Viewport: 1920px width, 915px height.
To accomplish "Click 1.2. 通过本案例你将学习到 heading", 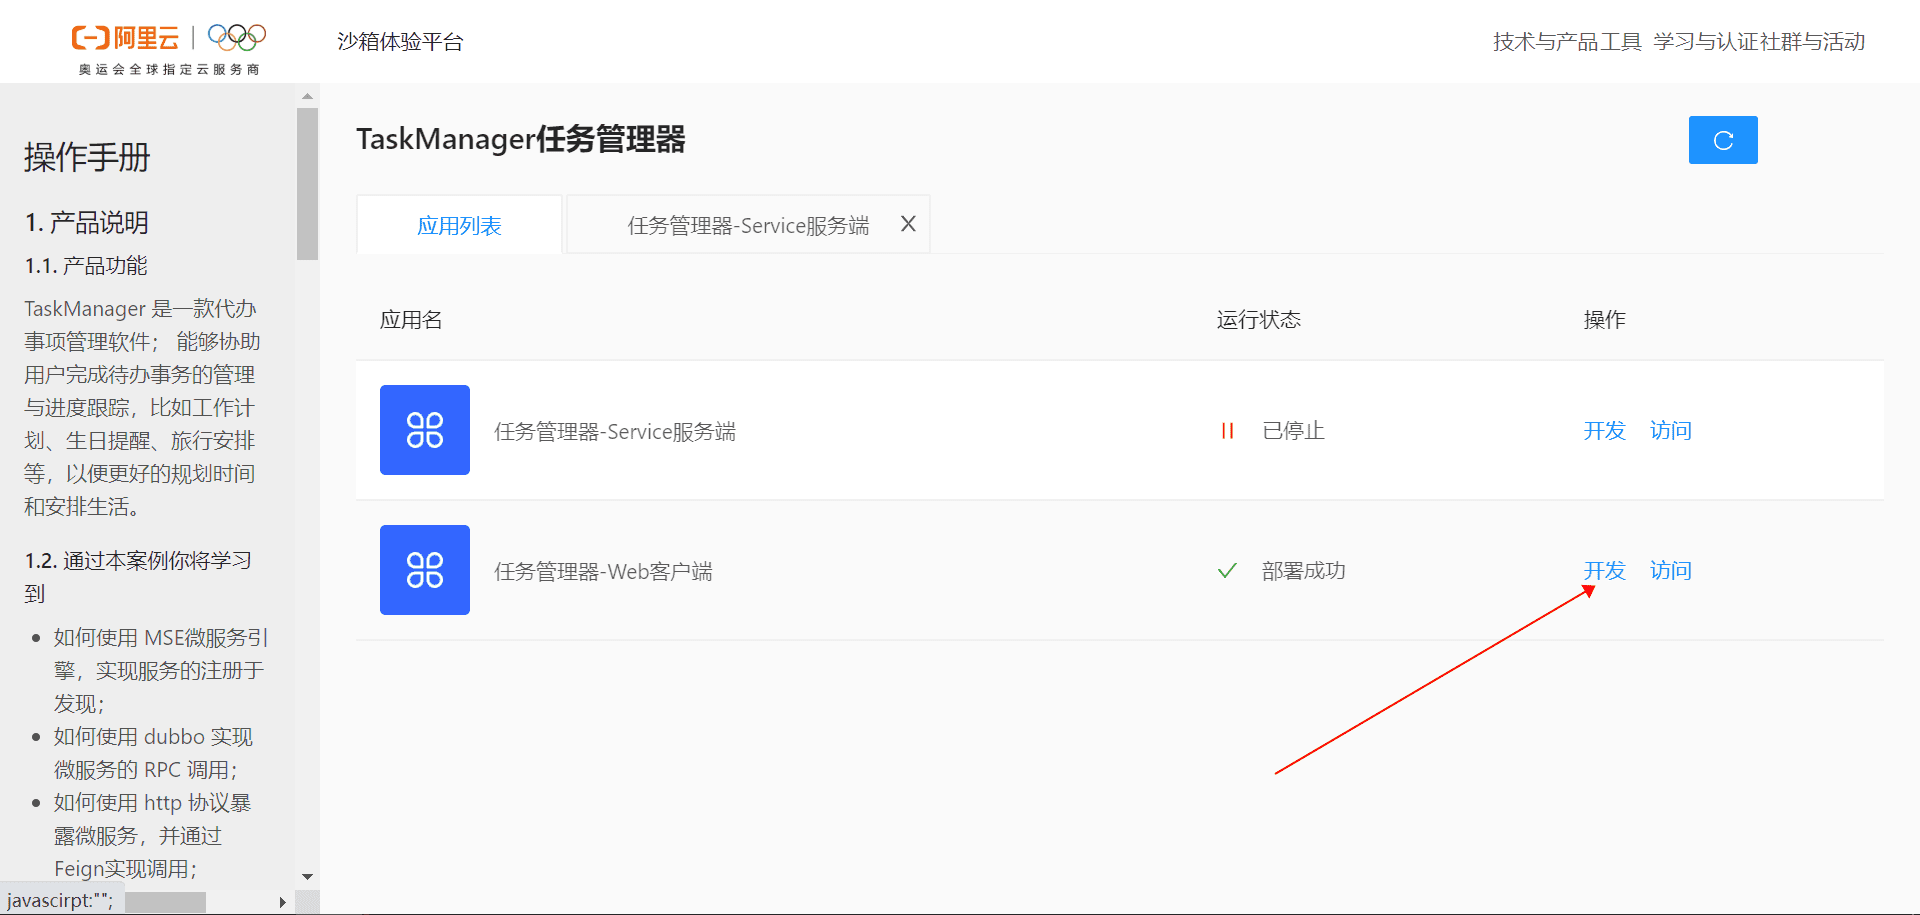I will click(138, 577).
